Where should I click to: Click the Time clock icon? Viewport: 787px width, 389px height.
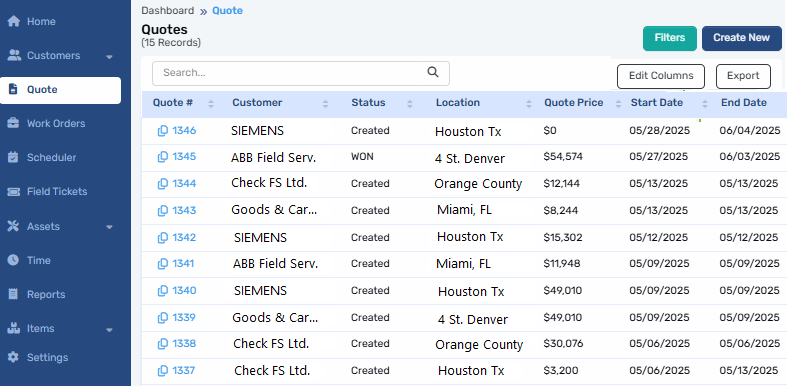click(14, 260)
